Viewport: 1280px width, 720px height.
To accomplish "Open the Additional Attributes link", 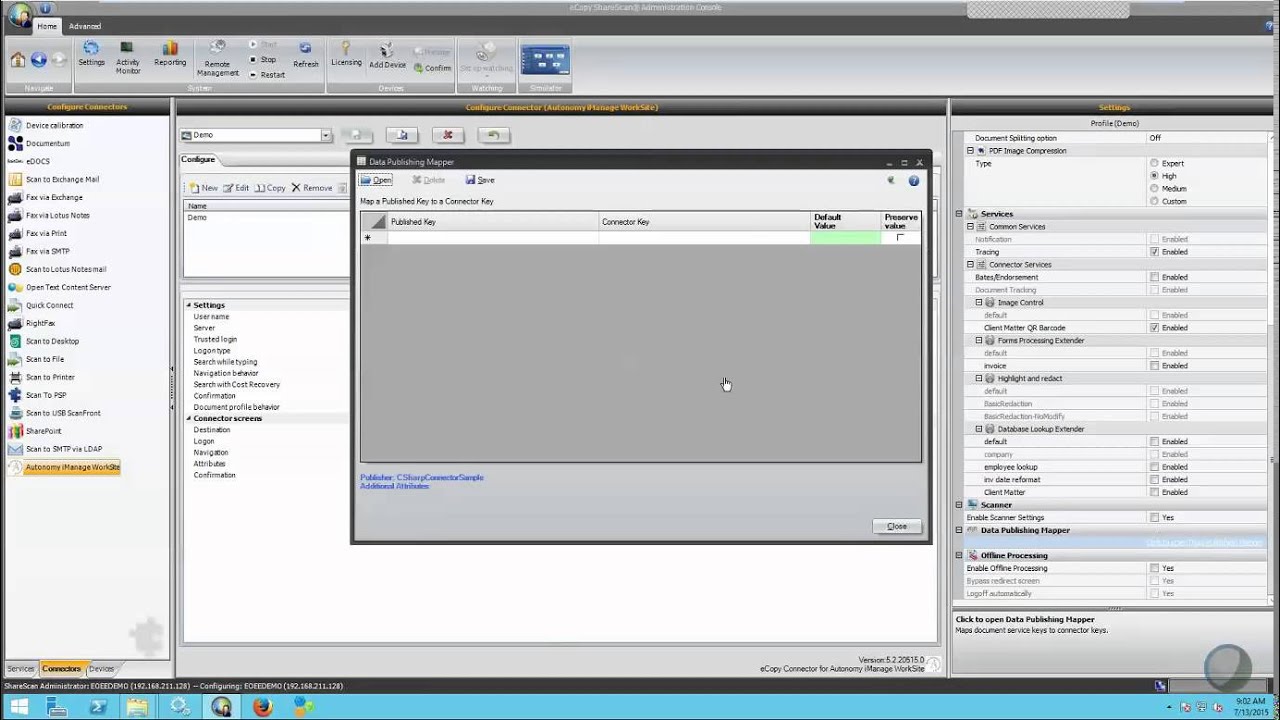I will [x=394, y=486].
